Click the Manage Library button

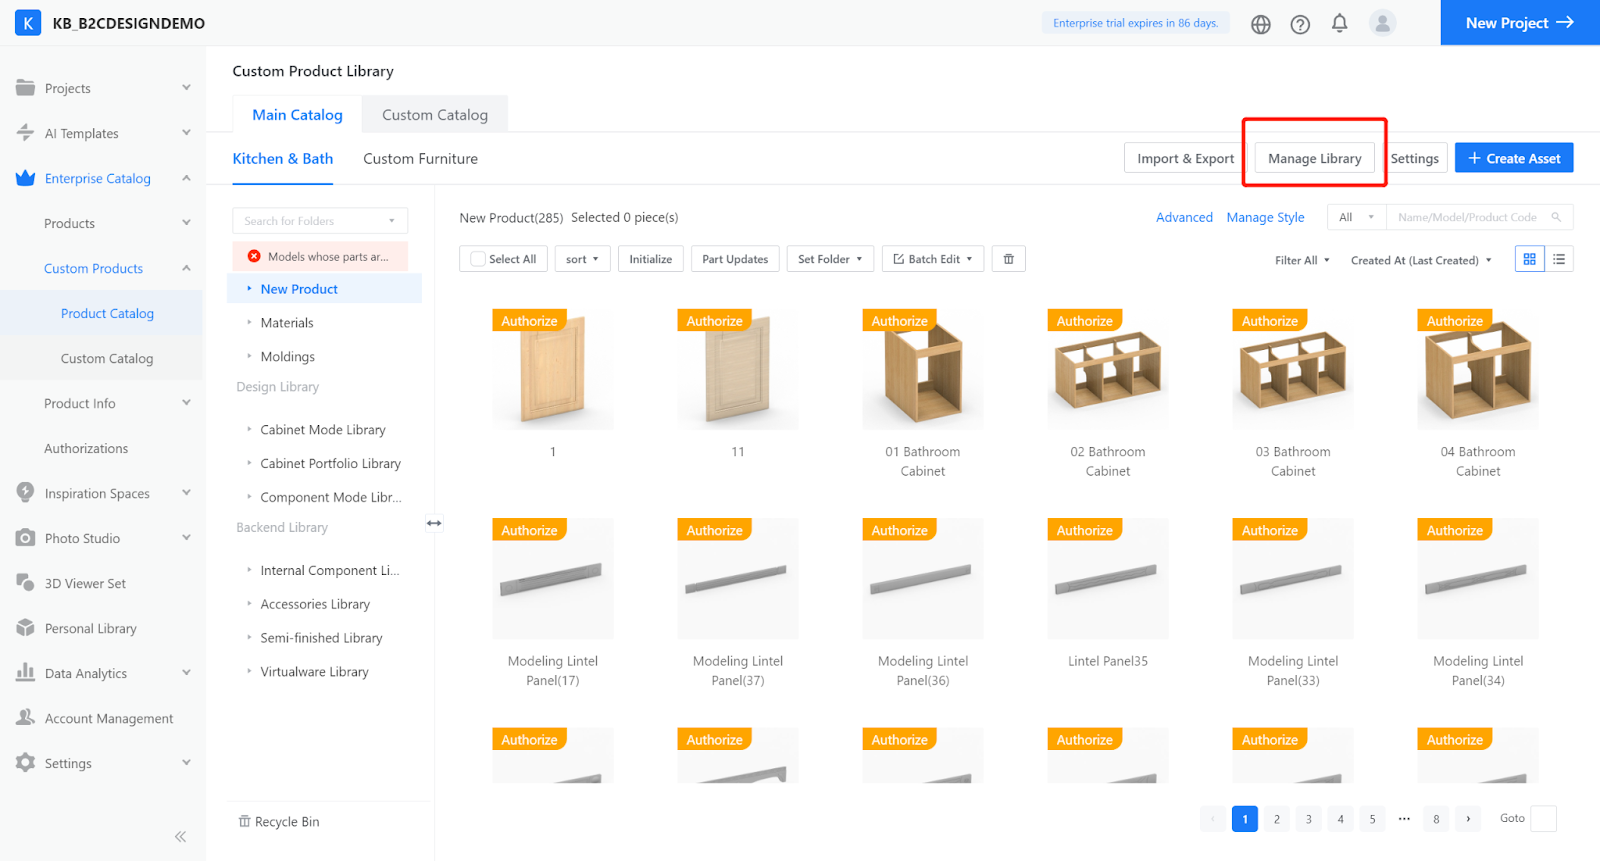[1314, 158]
